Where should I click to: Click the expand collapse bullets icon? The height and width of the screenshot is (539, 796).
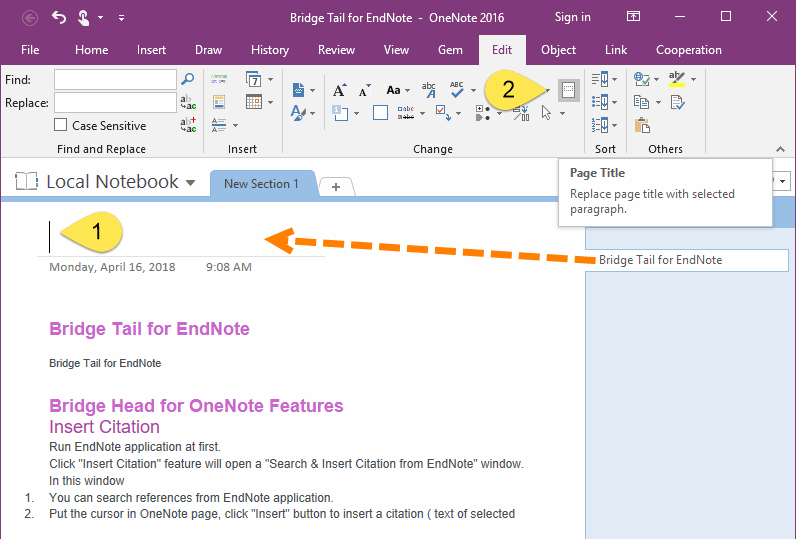click(x=483, y=113)
